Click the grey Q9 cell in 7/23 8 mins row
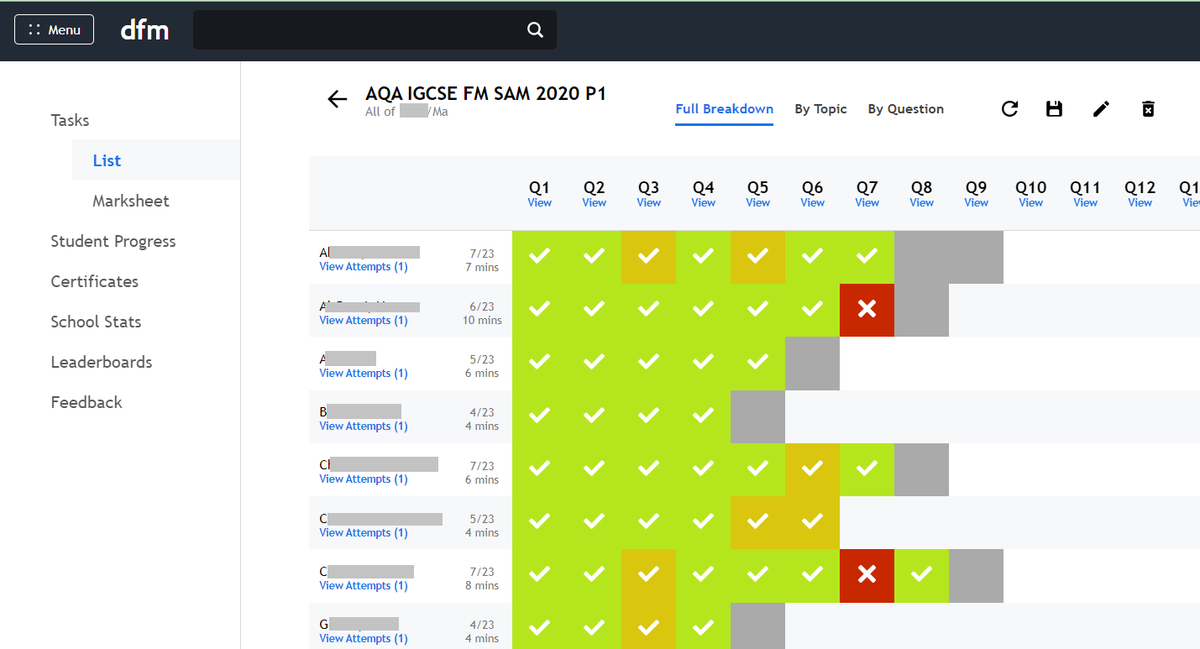This screenshot has width=1200, height=649. point(976,576)
